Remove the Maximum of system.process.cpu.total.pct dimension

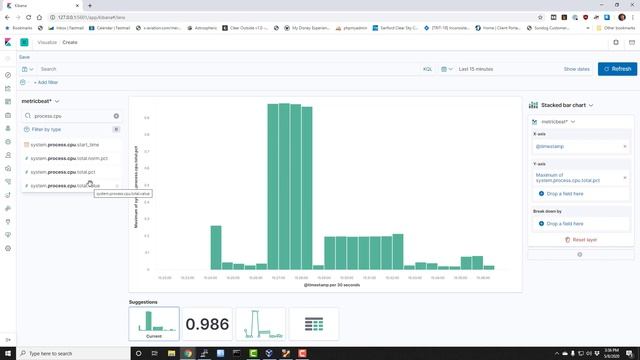click(x=625, y=178)
